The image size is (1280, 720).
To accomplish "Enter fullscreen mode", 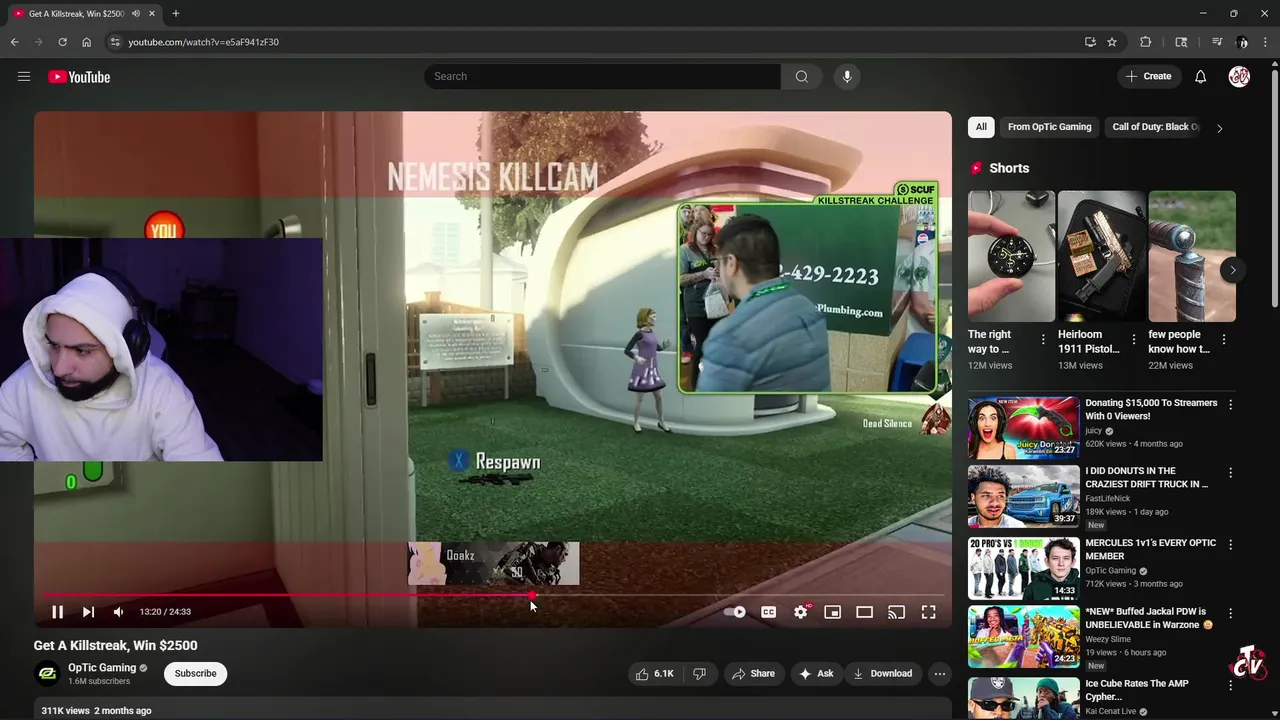I will pyautogui.click(x=928, y=612).
